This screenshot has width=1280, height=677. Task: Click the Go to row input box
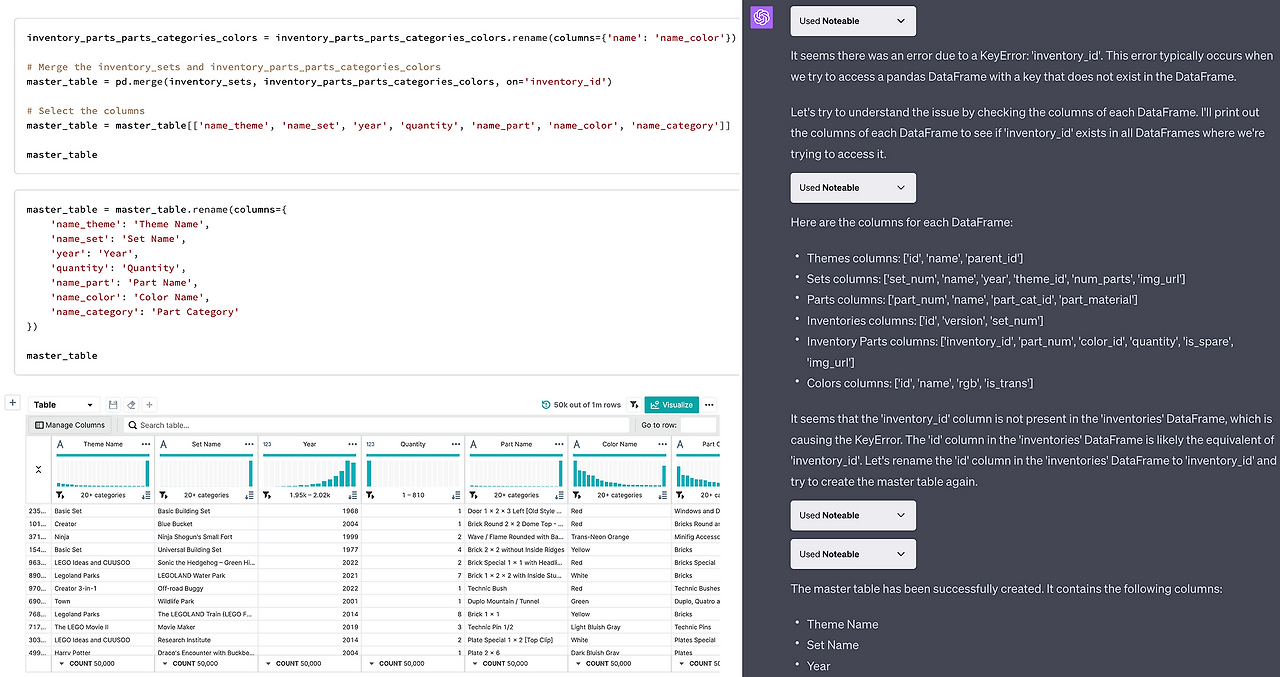tap(698, 425)
